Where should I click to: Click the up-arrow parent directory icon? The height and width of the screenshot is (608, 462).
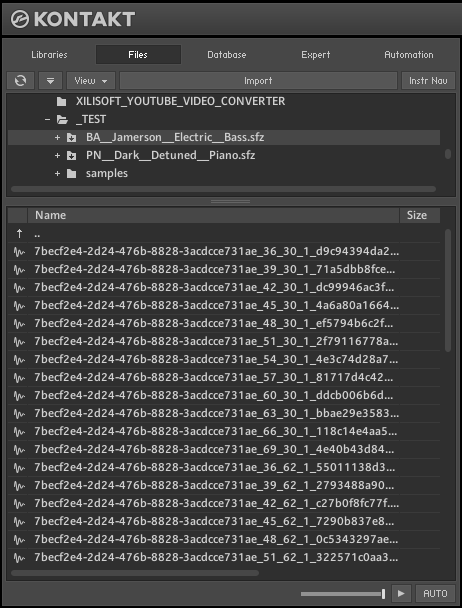(19, 233)
